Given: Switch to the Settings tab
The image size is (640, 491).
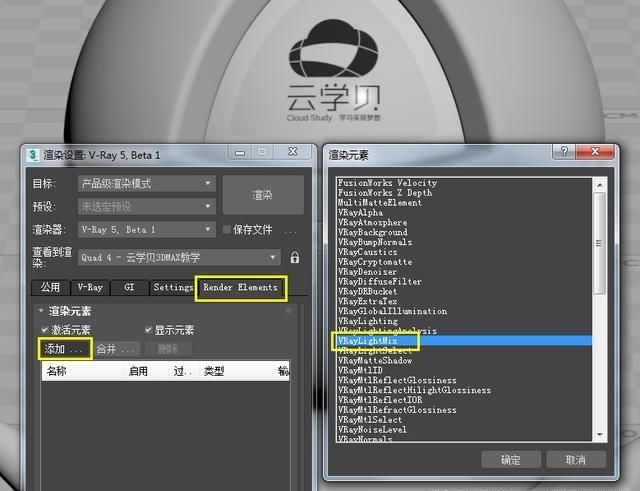Looking at the screenshot, I should [173, 287].
